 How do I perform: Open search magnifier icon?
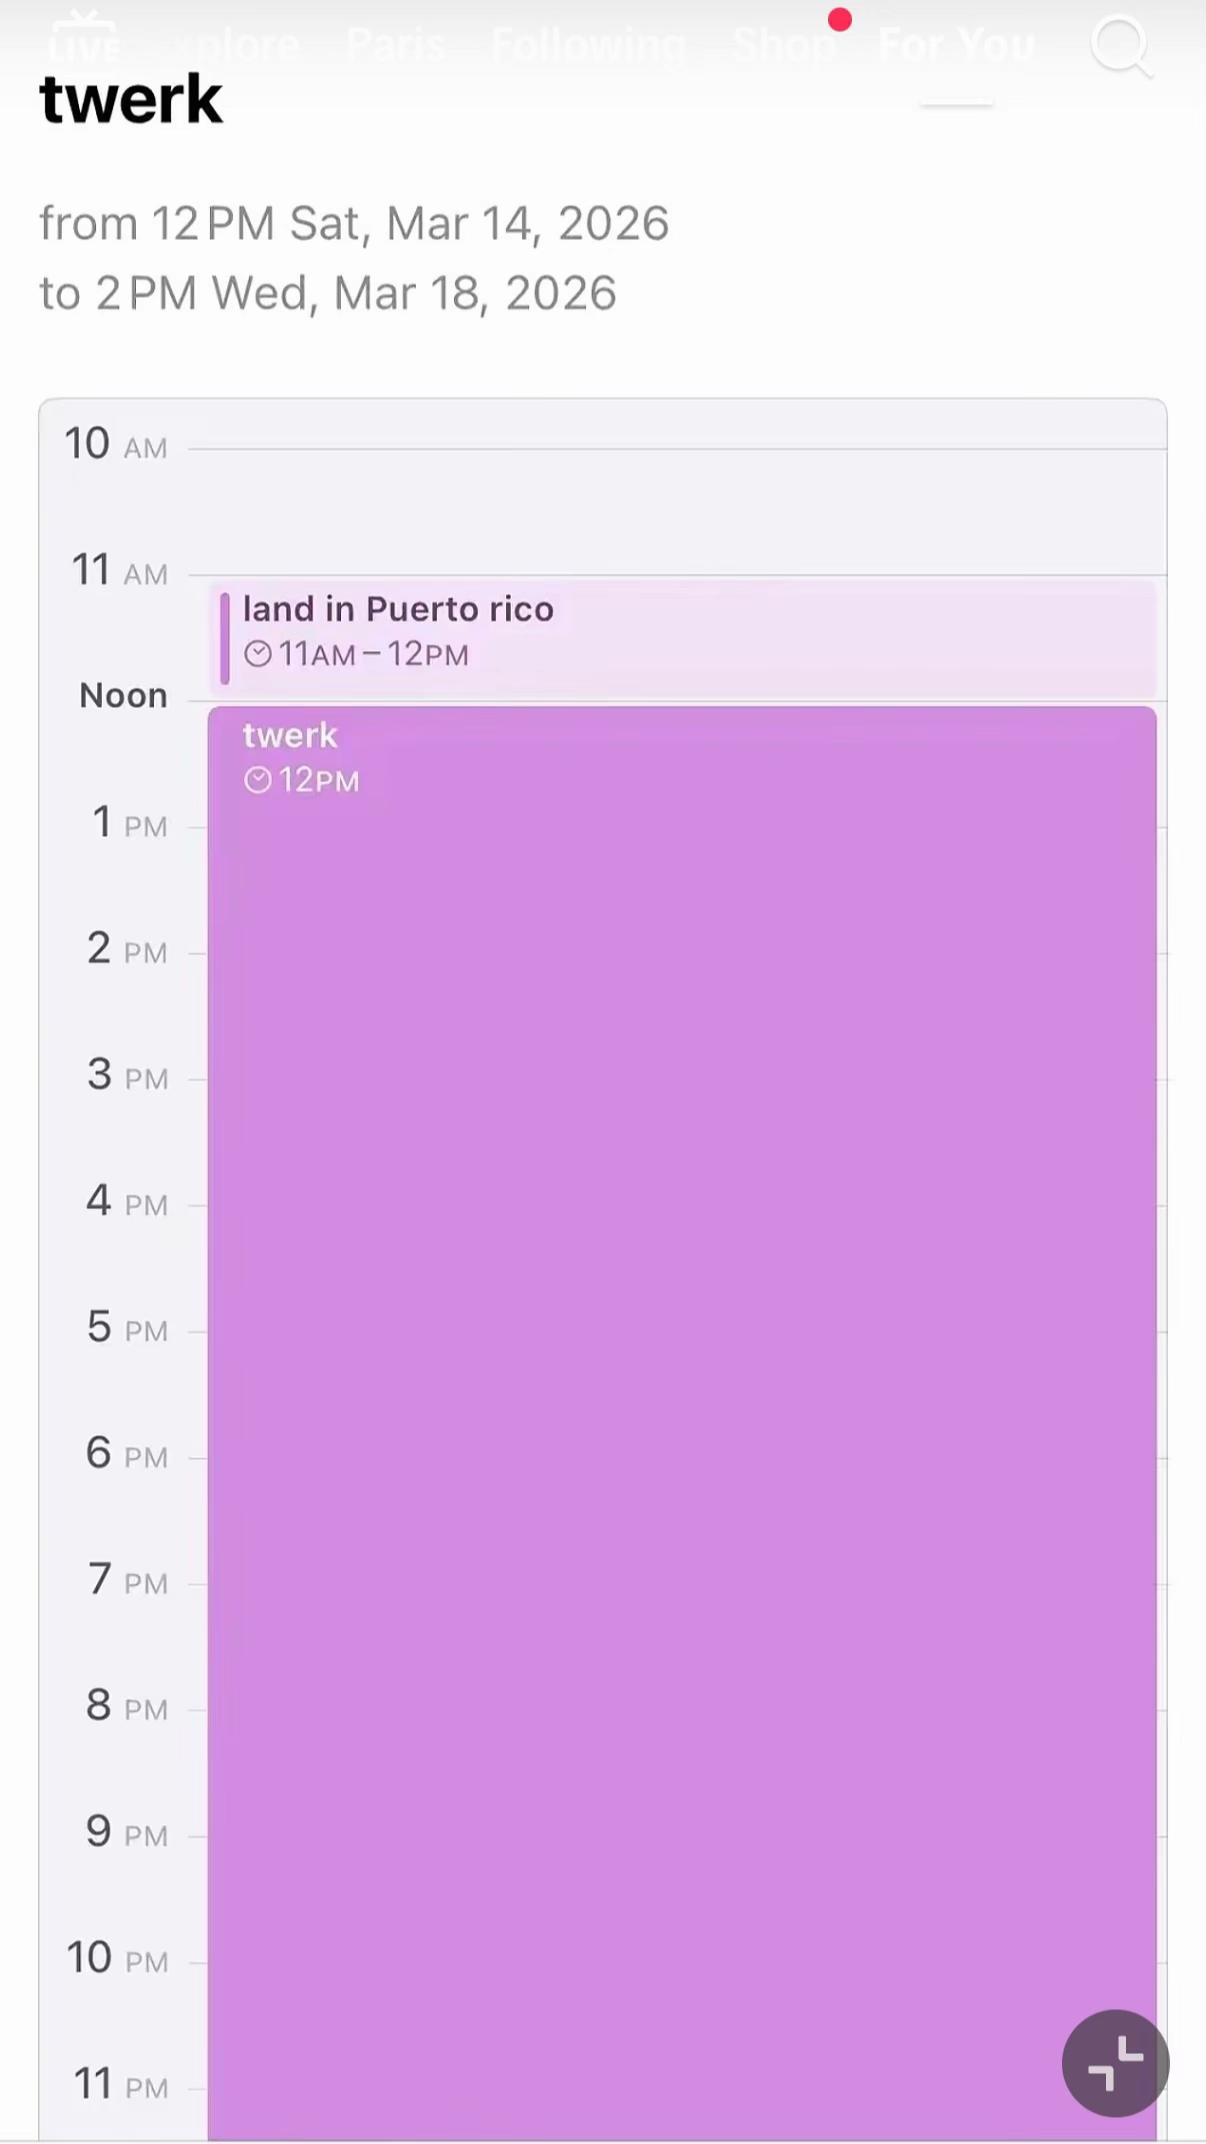(x=1121, y=45)
